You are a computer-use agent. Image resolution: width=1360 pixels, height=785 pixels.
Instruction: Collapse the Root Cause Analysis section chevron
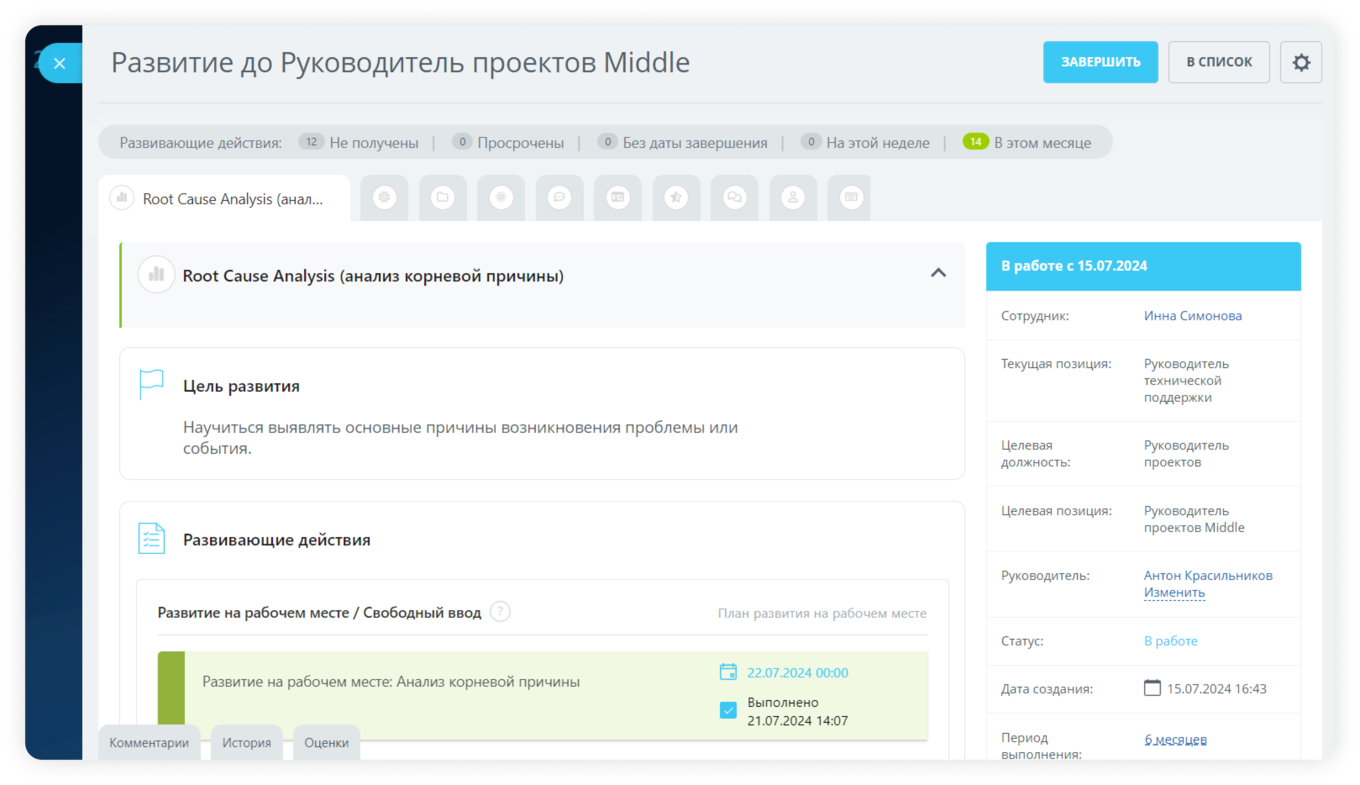(x=938, y=273)
